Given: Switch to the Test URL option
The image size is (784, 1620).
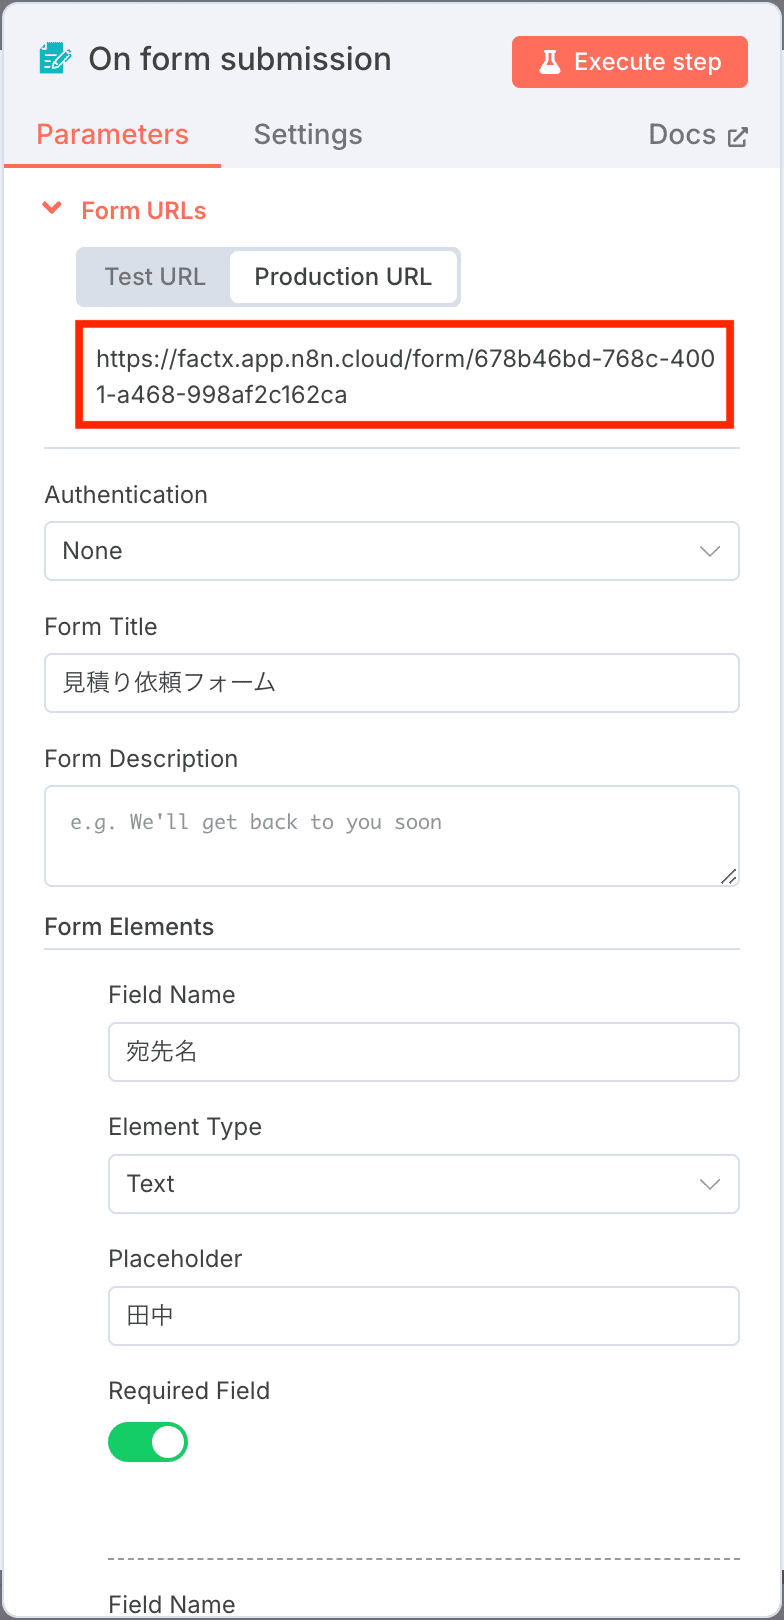Looking at the screenshot, I should pyautogui.click(x=155, y=277).
